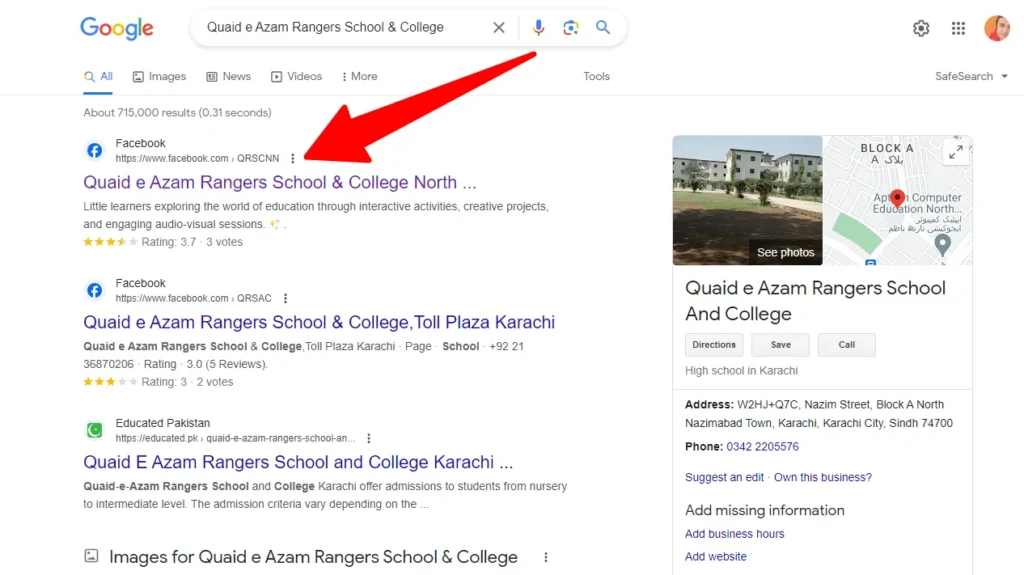Click Own this business? link
Viewport: 1024px width, 575px height.
coord(823,477)
